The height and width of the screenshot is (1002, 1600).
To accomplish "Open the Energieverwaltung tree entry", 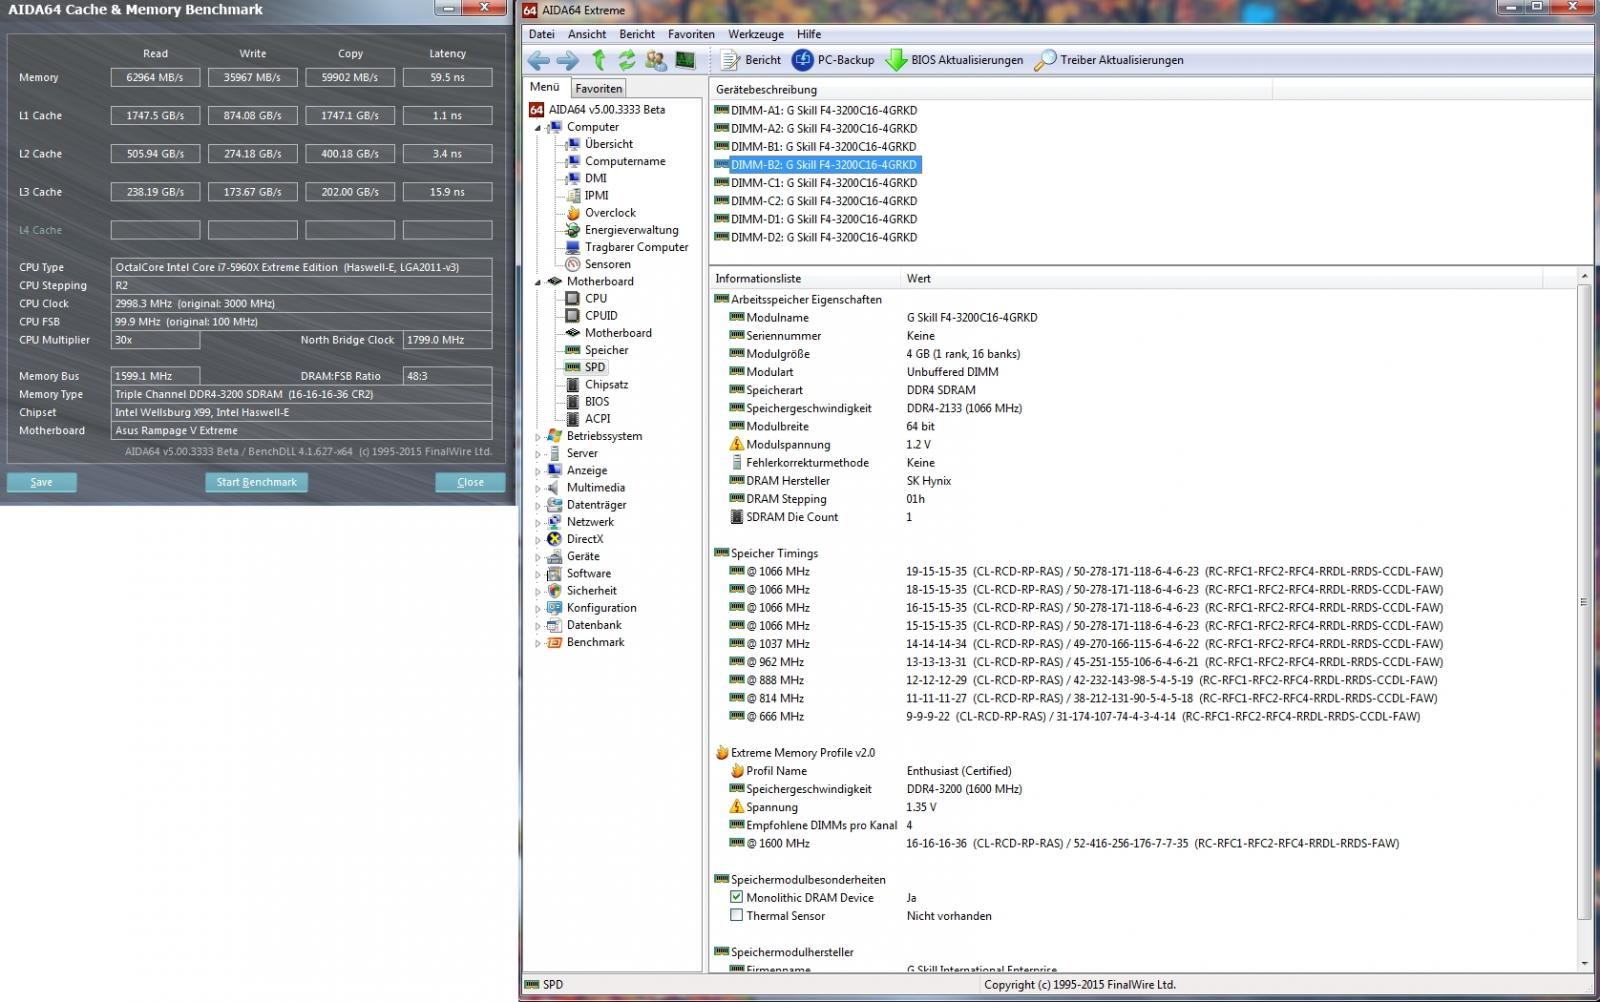I will click(622, 230).
